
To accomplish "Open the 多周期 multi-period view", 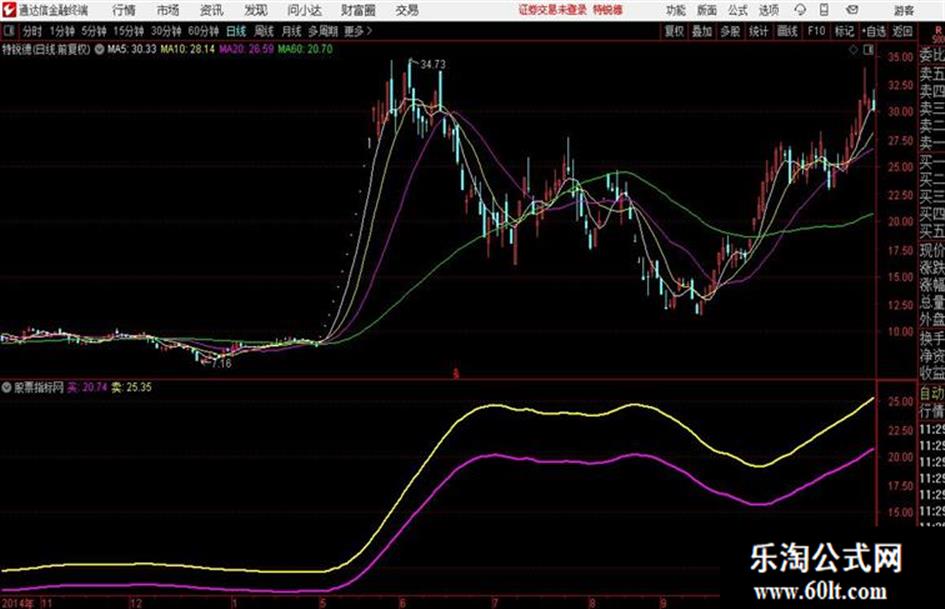I will [324, 31].
